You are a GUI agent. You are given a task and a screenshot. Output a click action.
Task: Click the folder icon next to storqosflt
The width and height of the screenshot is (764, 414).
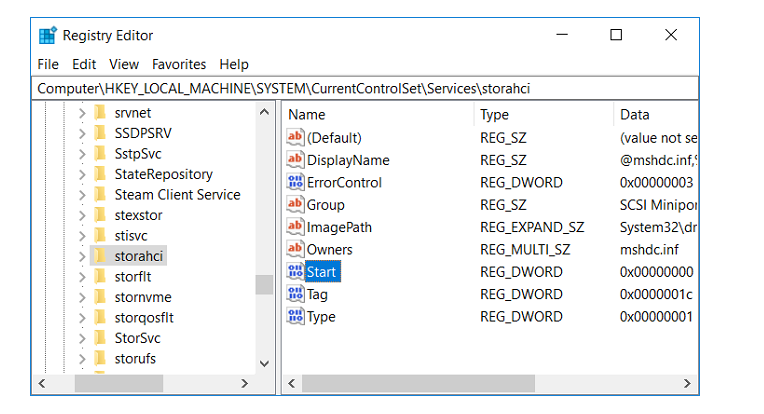pyautogui.click(x=100, y=317)
